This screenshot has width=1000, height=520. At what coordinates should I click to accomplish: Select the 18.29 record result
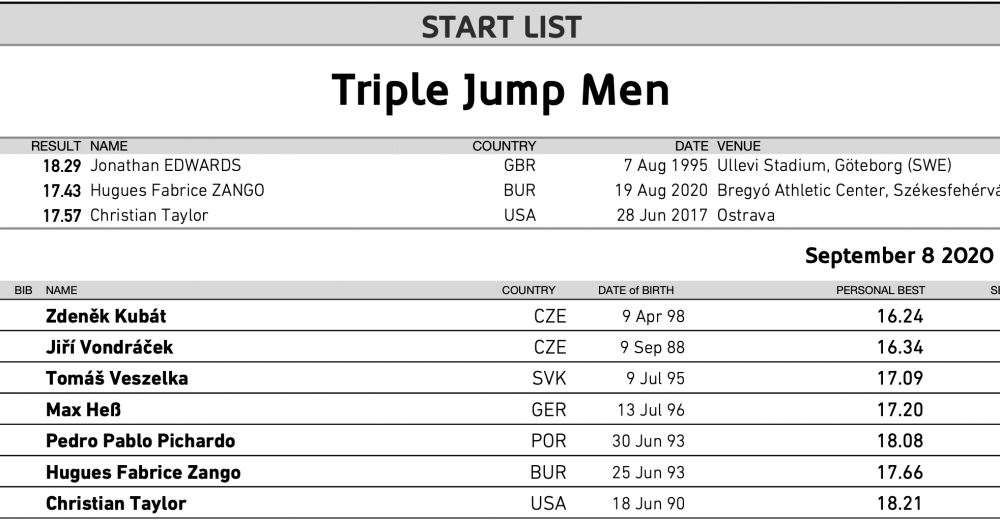pos(62,166)
